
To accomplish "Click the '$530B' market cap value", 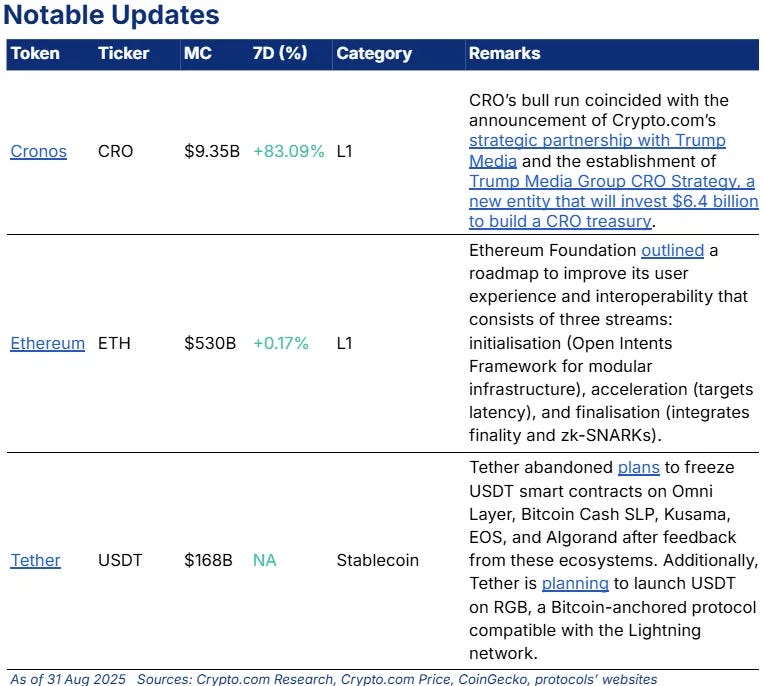I will pyautogui.click(x=210, y=343).
